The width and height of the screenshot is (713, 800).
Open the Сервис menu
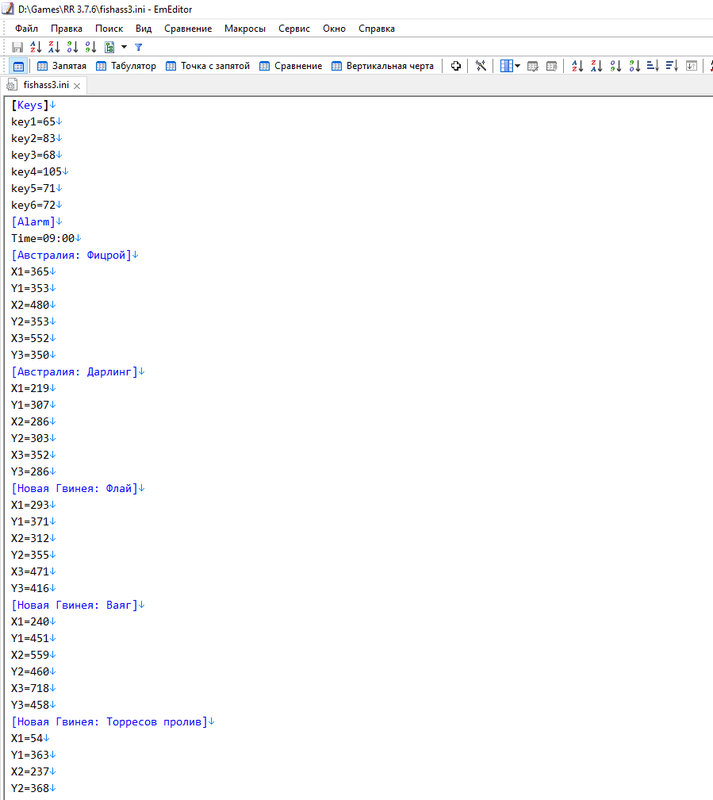[x=294, y=29]
